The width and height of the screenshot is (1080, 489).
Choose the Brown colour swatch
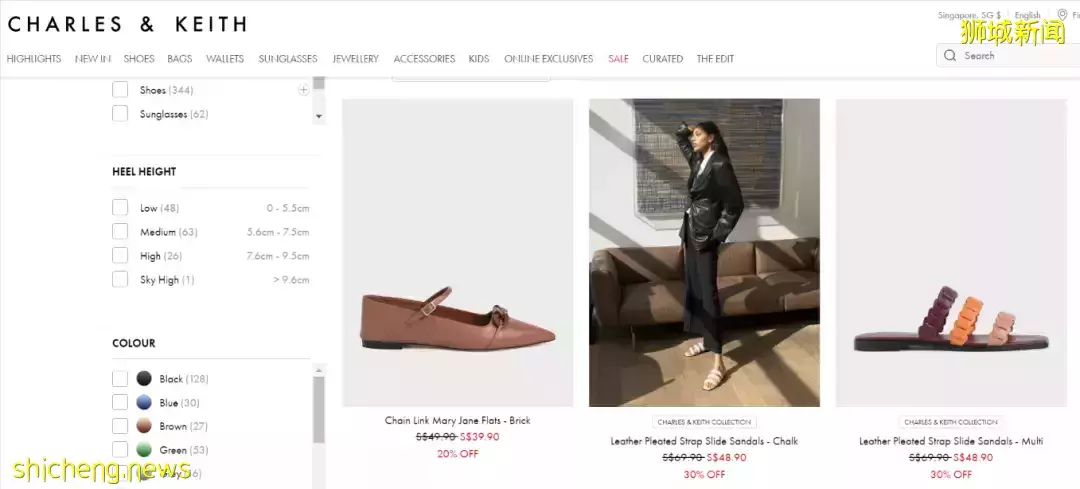tap(144, 427)
